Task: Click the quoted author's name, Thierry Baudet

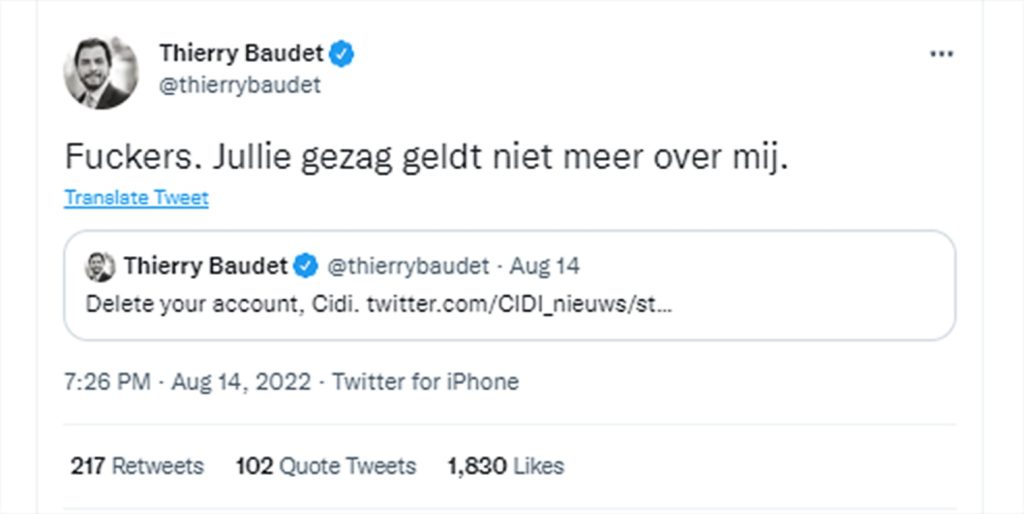Action: click(206, 266)
